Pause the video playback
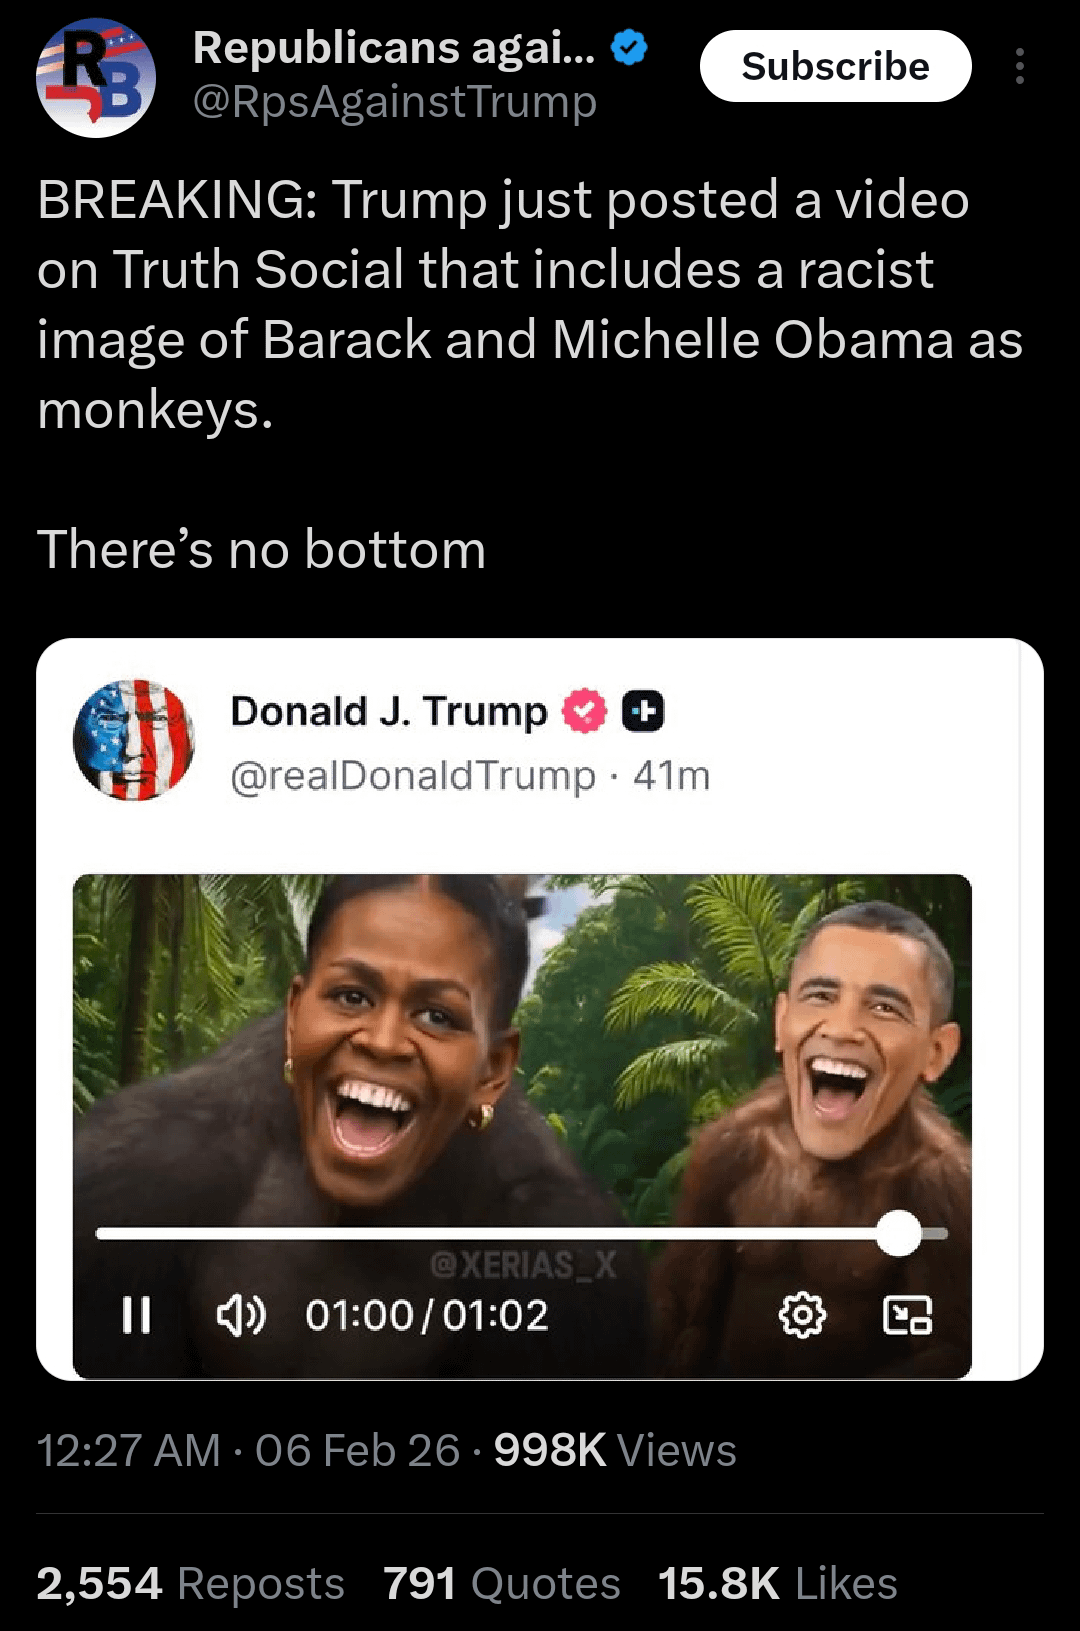 [136, 1315]
